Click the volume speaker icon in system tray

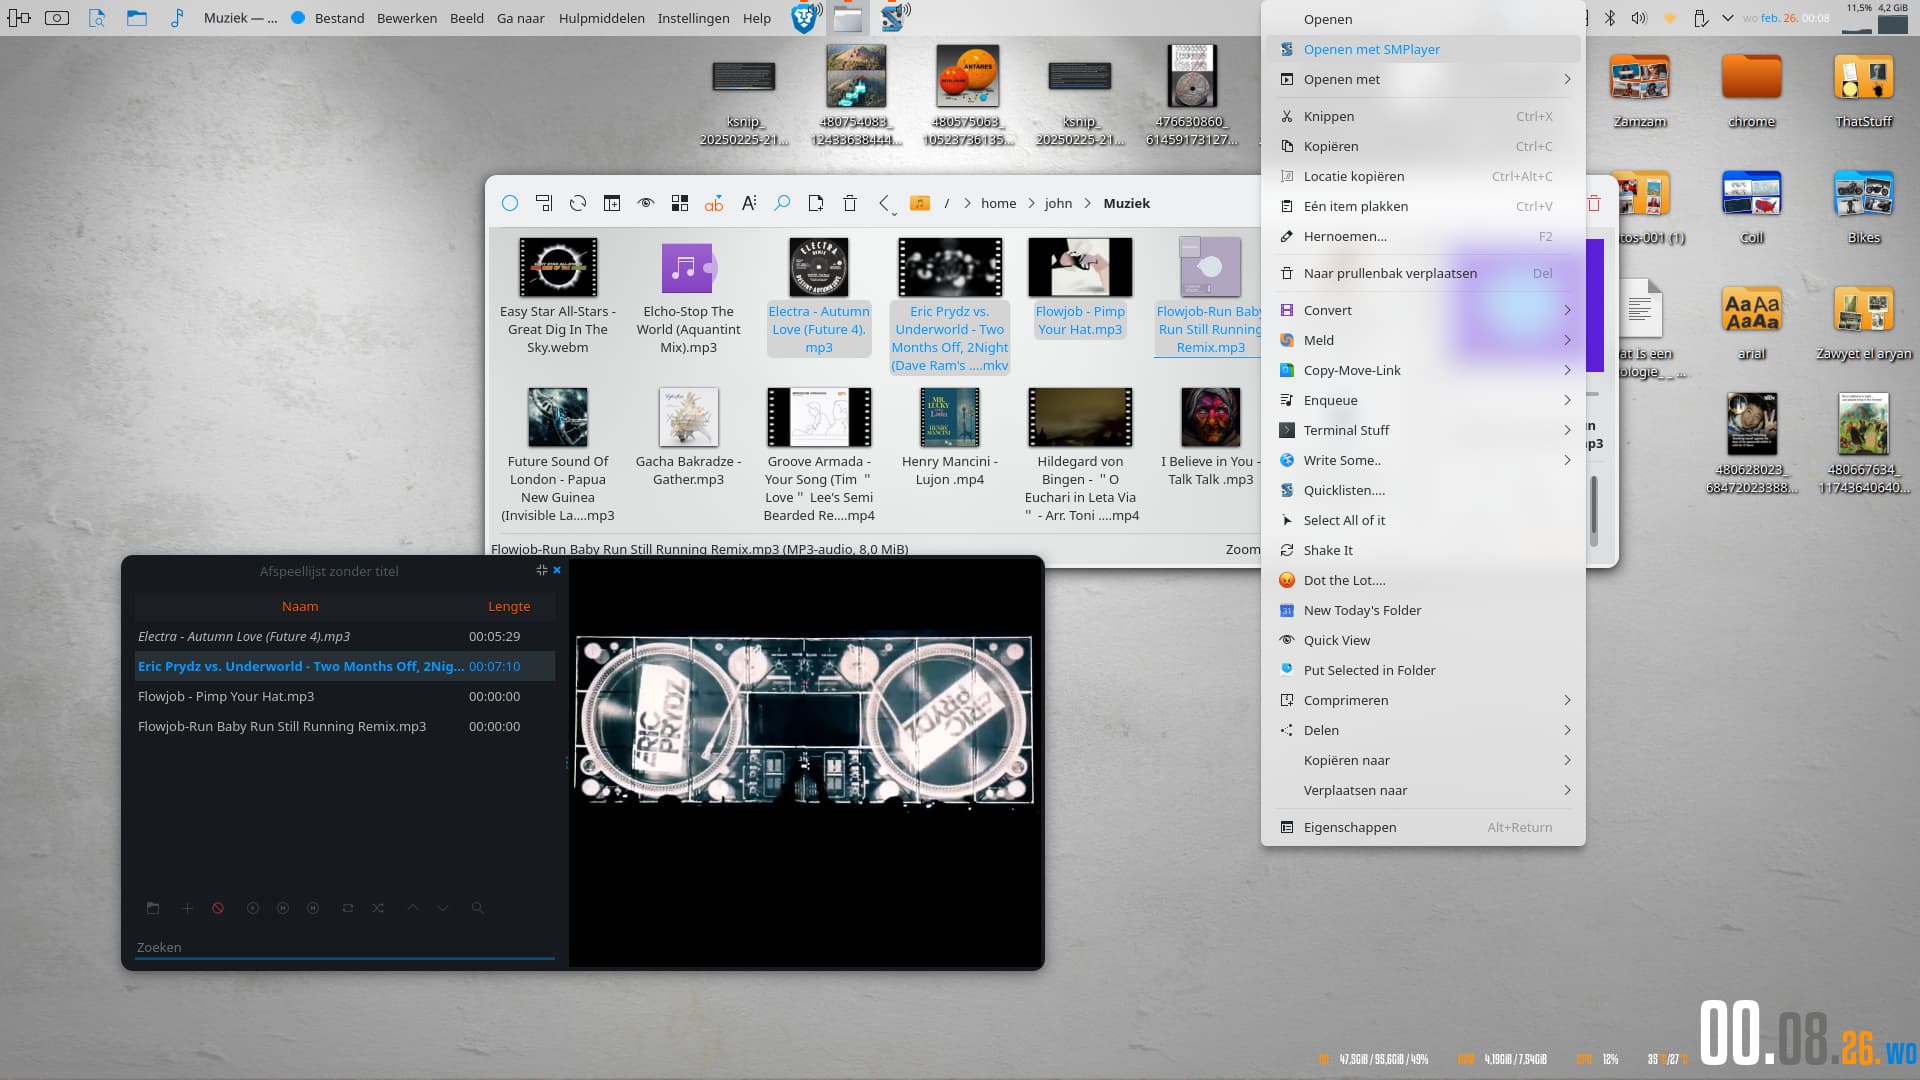tap(1638, 18)
